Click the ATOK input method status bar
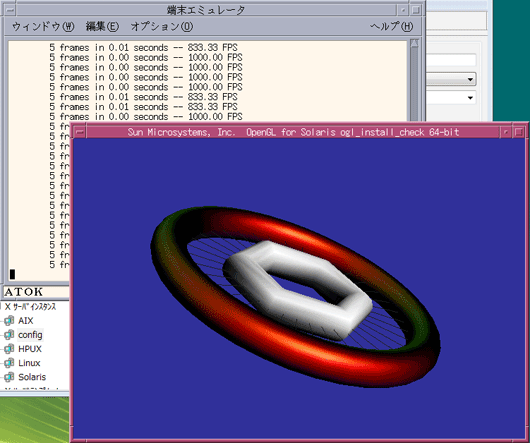This screenshot has height=443, width=530. [35, 292]
